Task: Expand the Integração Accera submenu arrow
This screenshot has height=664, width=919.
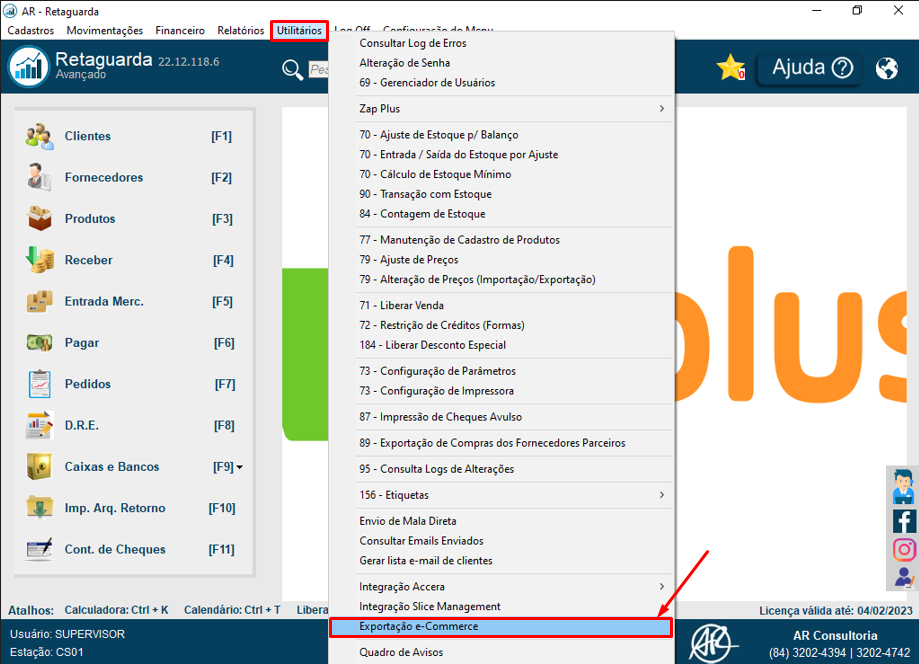Action: 662,587
